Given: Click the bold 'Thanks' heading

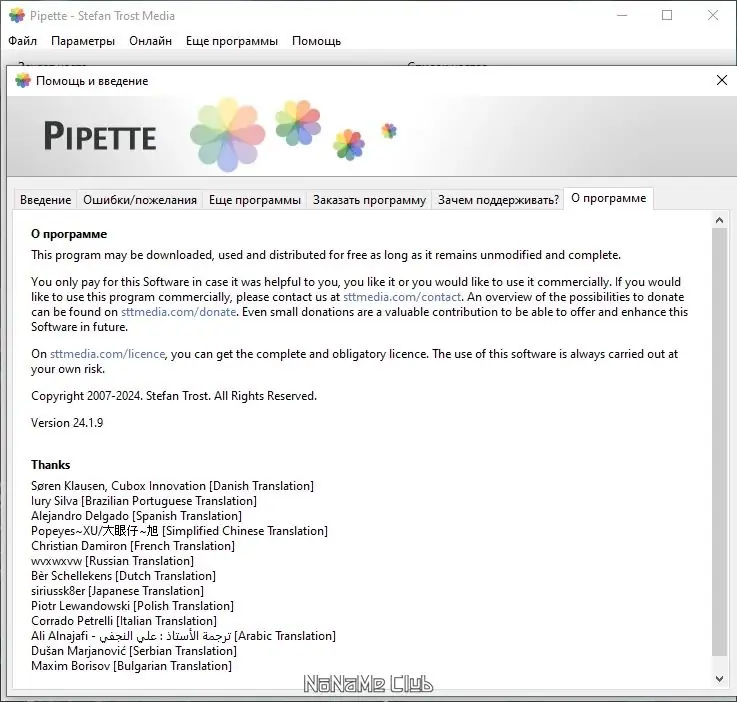Looking at the screenshot, I should point(51,465).
